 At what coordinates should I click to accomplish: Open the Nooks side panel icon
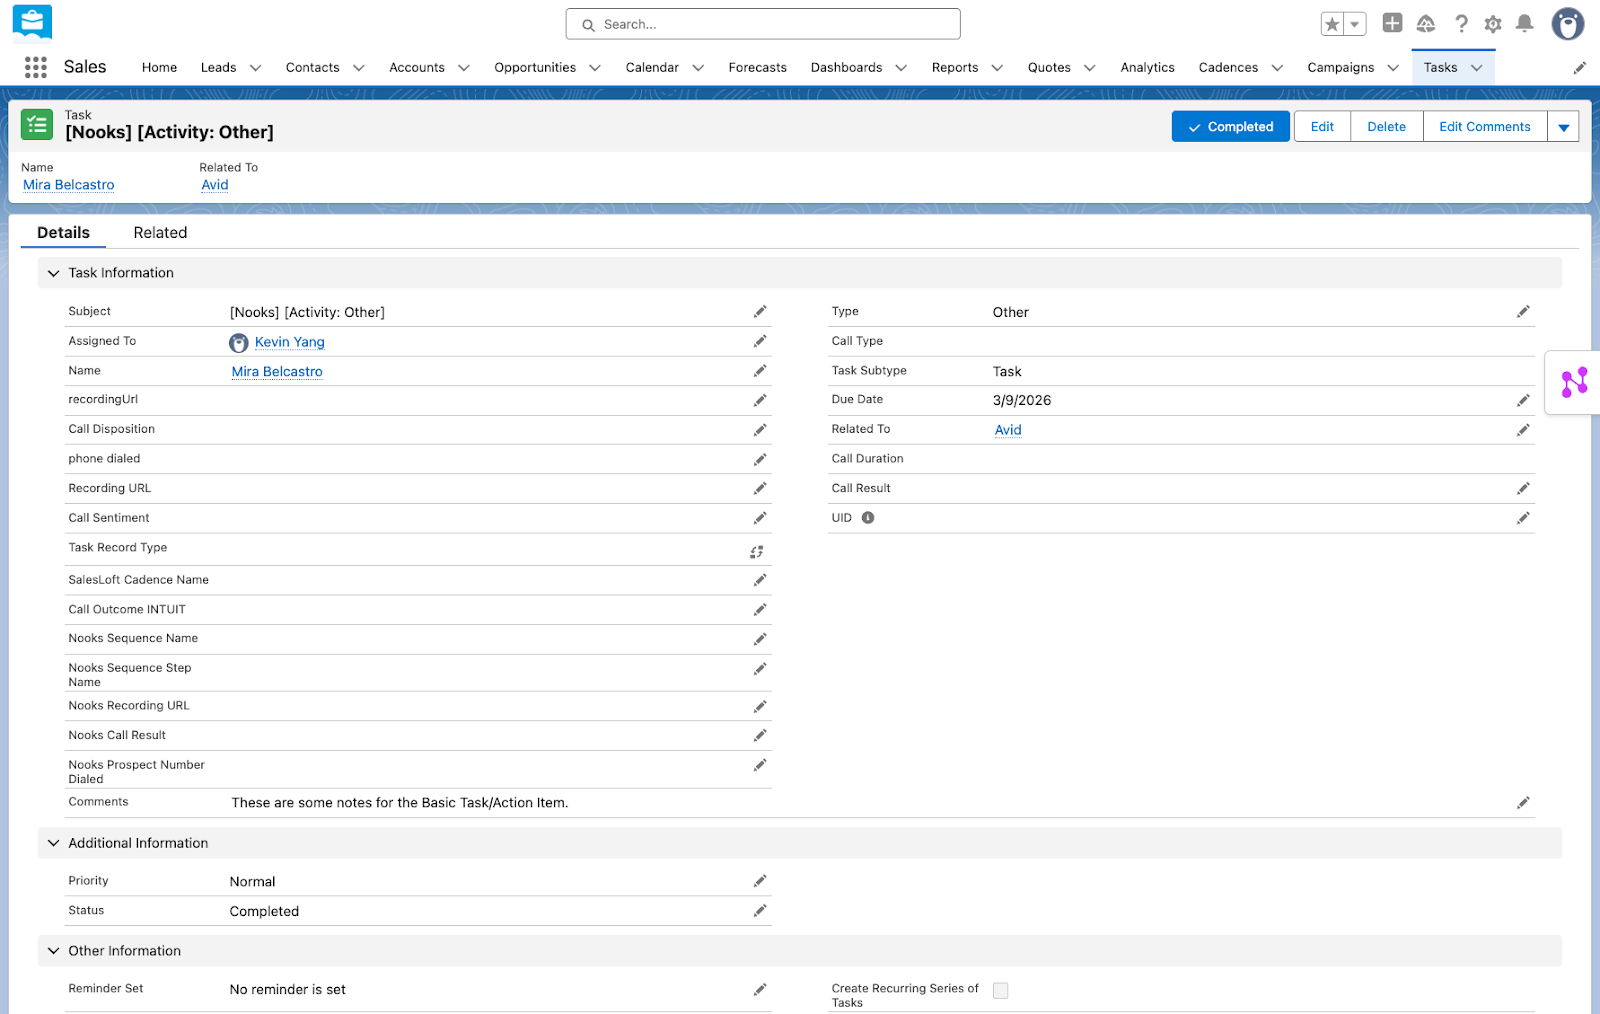pyautogui.click(x=1575, y=382)
